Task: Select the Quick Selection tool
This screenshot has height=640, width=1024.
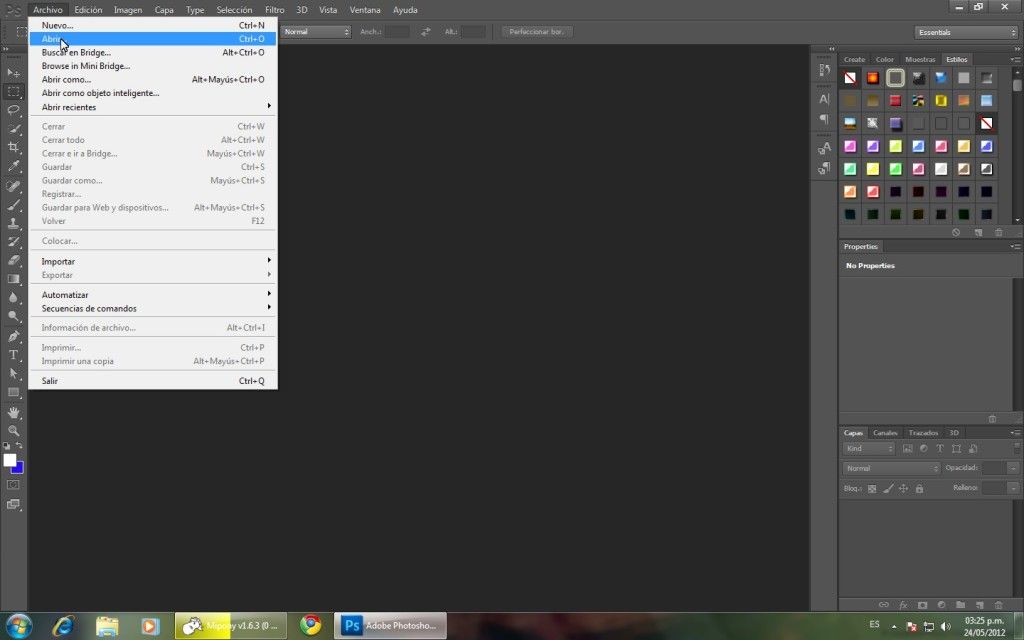Action: point(13,129)
